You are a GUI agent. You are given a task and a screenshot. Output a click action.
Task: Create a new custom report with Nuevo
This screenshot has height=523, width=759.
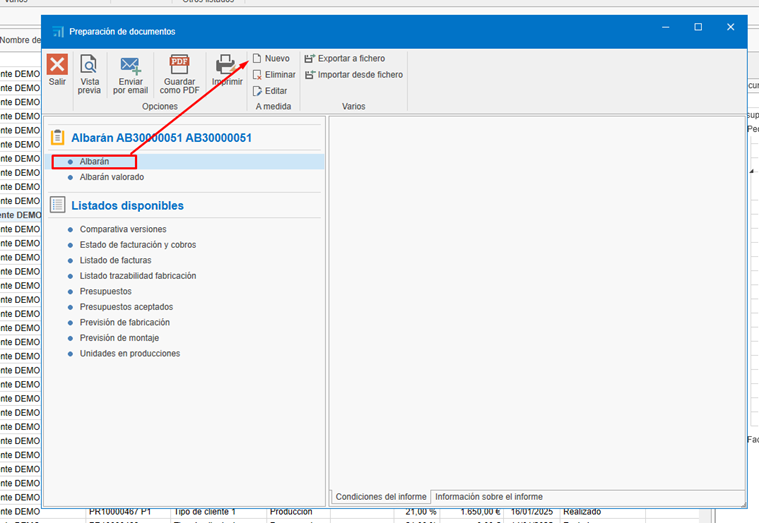(271, 58)
